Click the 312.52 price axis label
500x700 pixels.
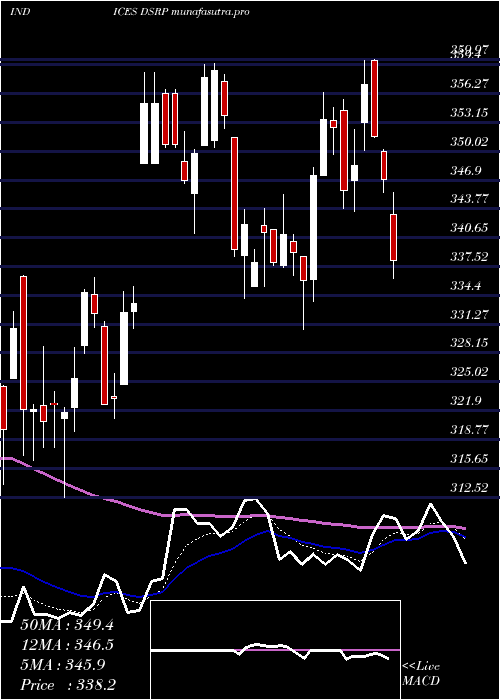tap(468, 488)
